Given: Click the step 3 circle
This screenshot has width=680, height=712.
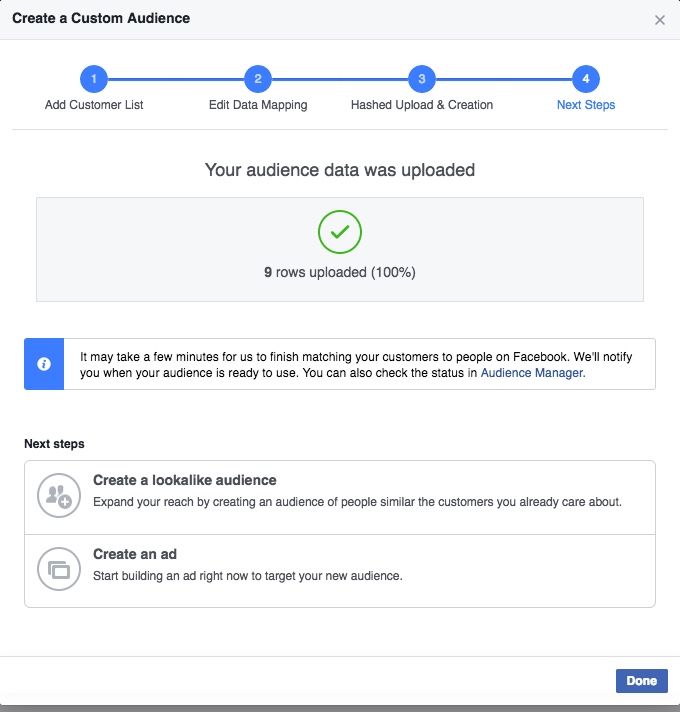Looking at the screenshot, I should 422,79.
